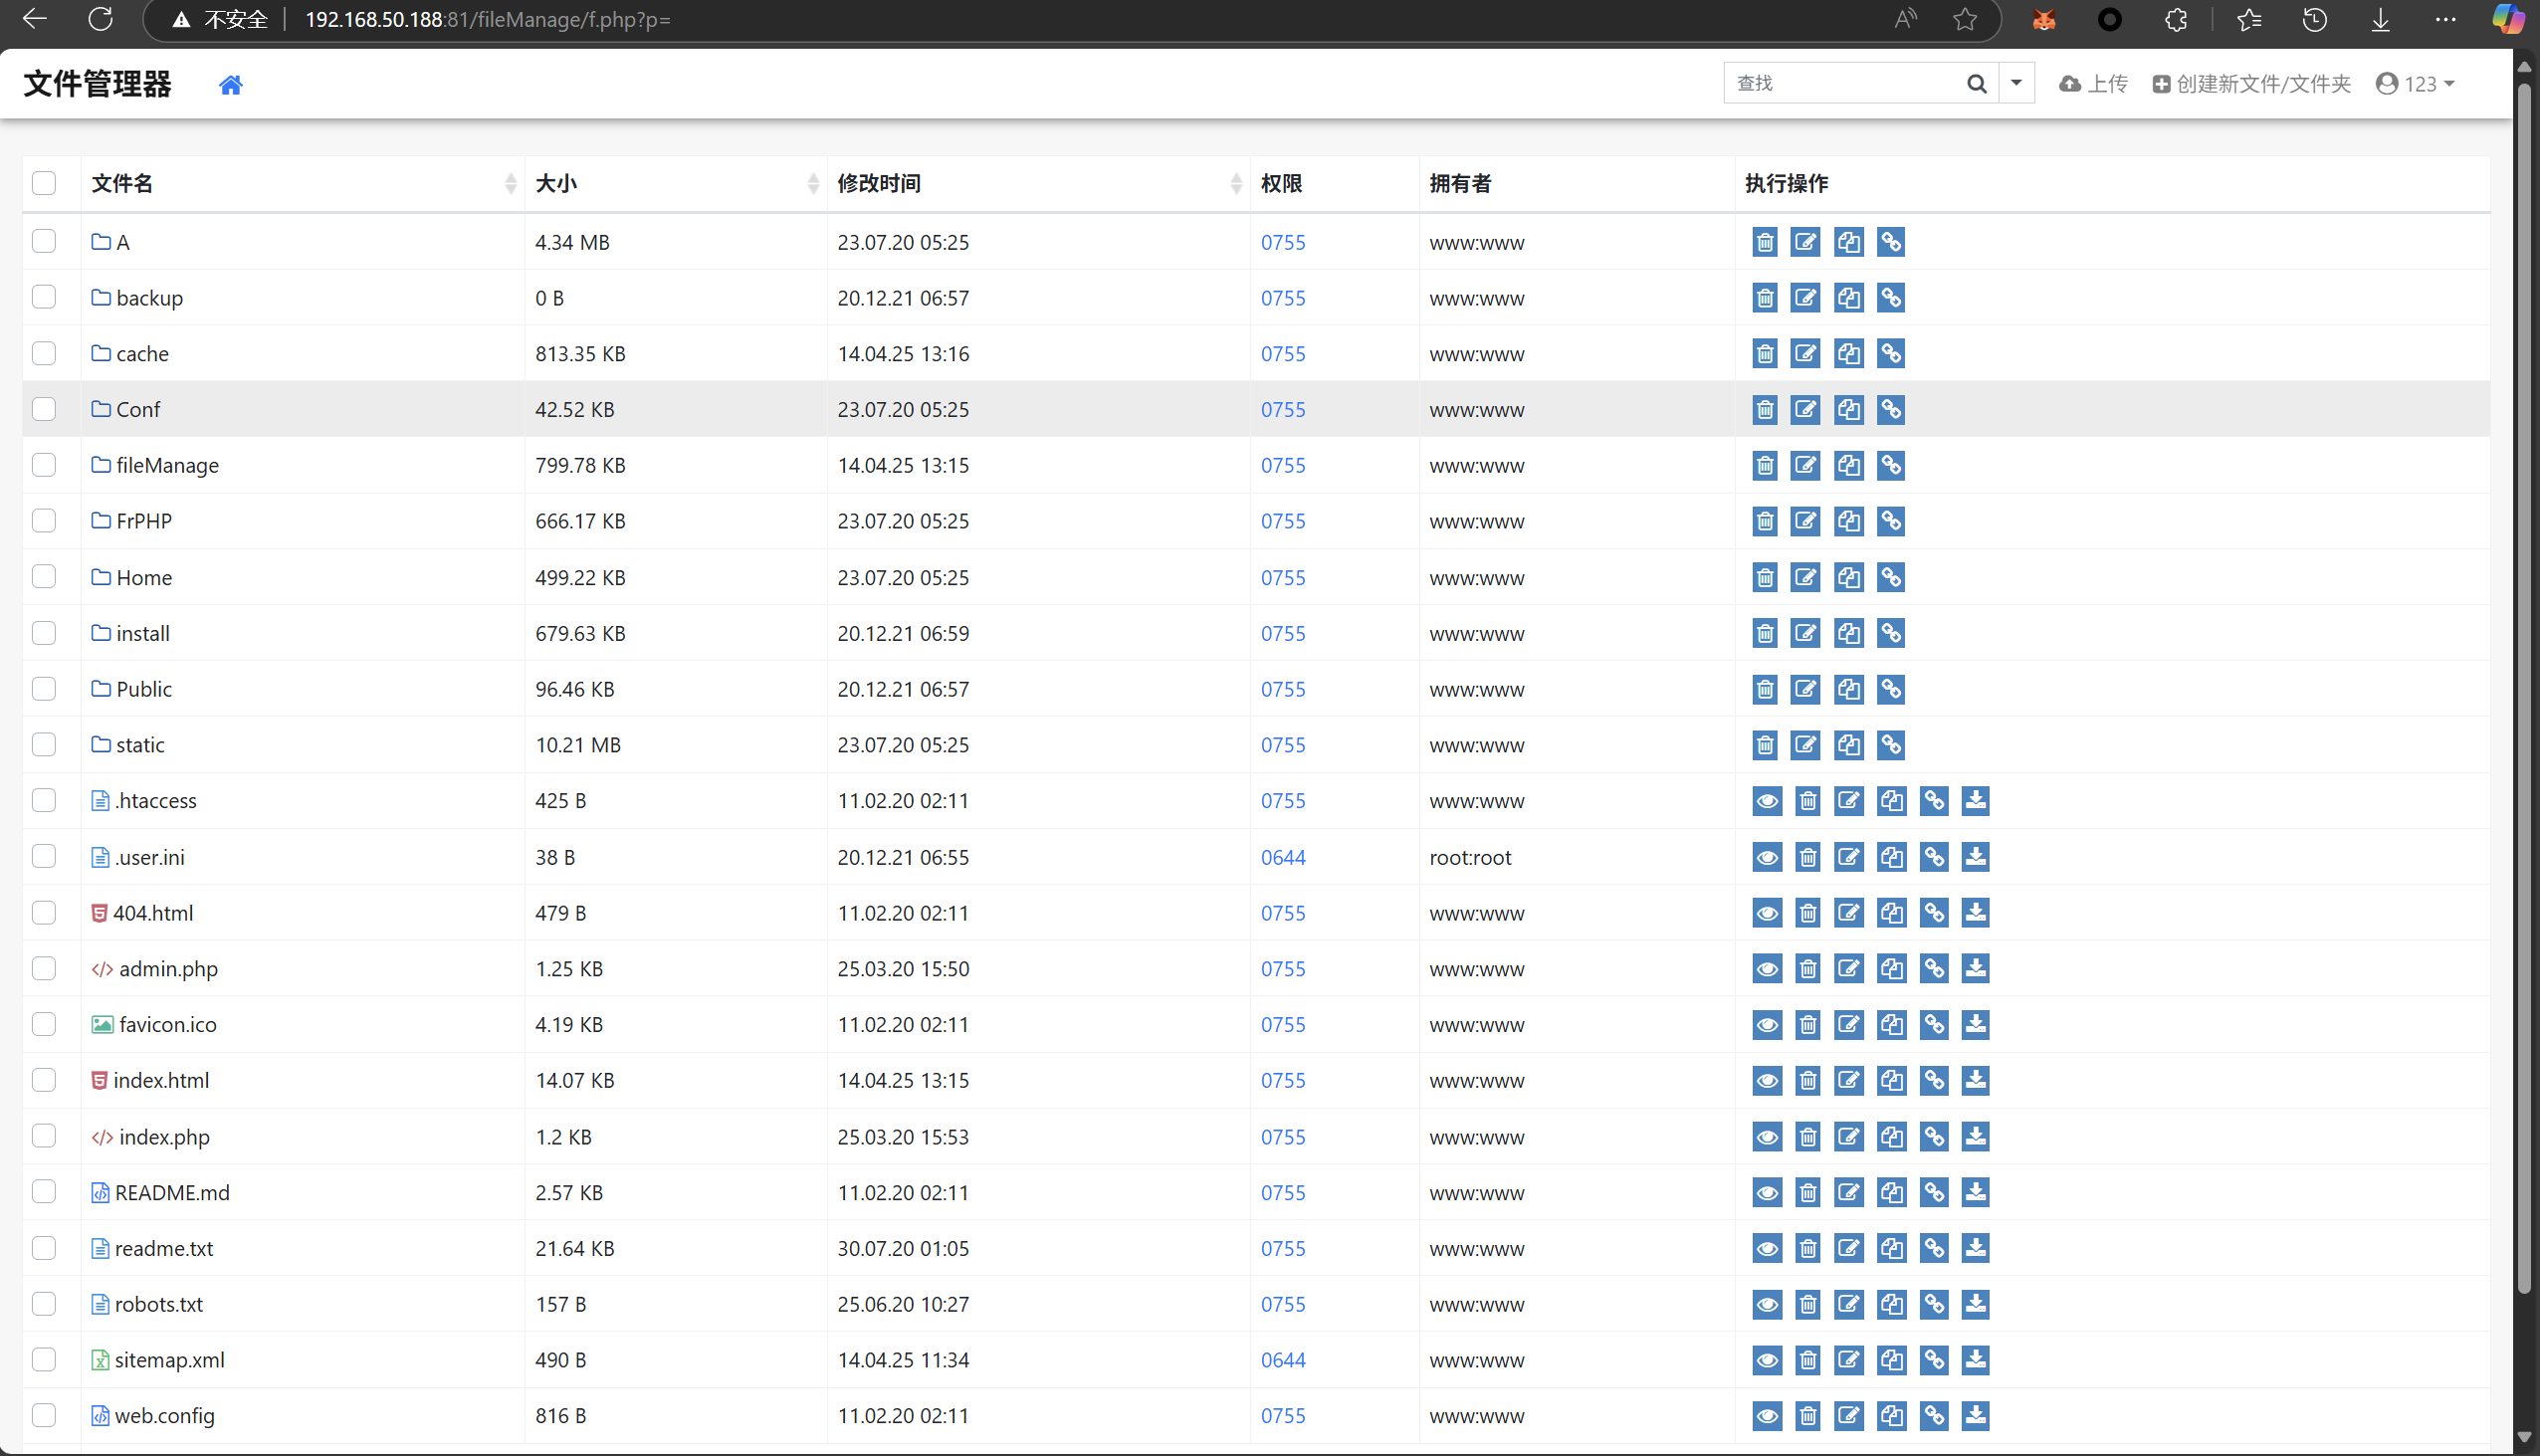Viewport: 2540px width, 1456px height.
Task: Delete the .user.ini file via trash icon
Action: pyautogui.click(x=1807, y=857)
